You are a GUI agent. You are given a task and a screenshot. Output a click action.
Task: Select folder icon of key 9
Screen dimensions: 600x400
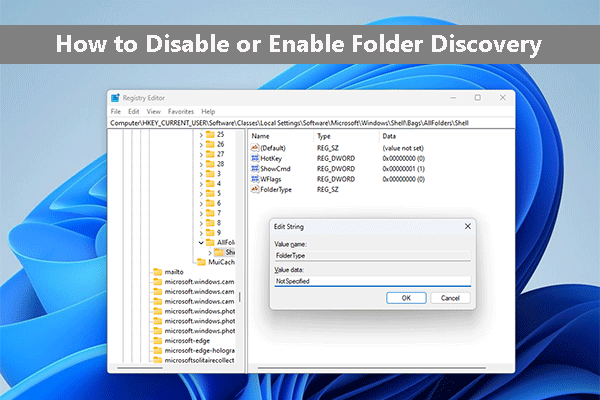pos(210,233)
